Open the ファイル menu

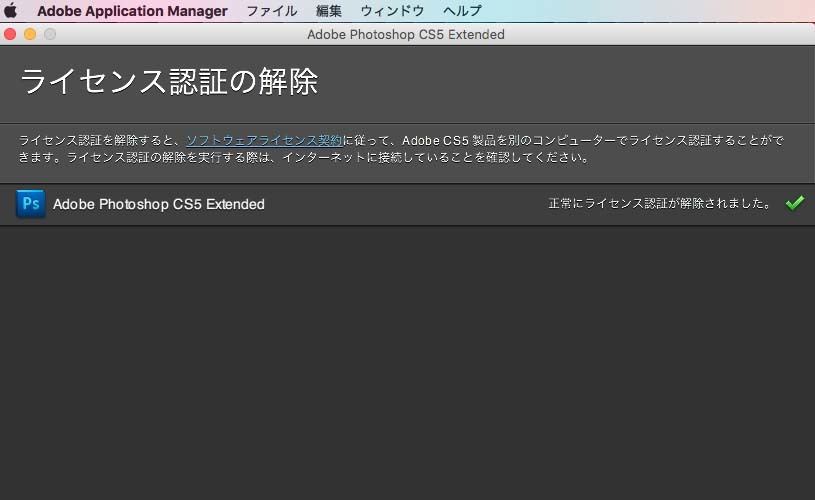(x=271, y=11)
